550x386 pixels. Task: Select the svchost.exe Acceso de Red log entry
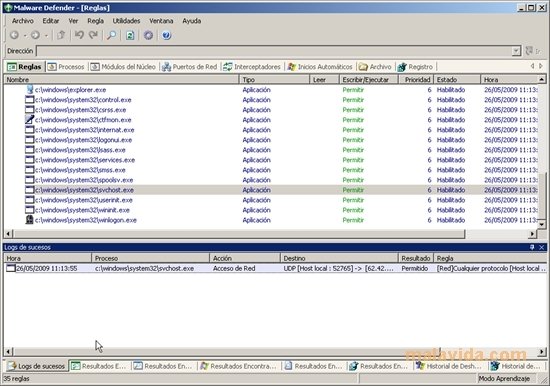point(275,268)
